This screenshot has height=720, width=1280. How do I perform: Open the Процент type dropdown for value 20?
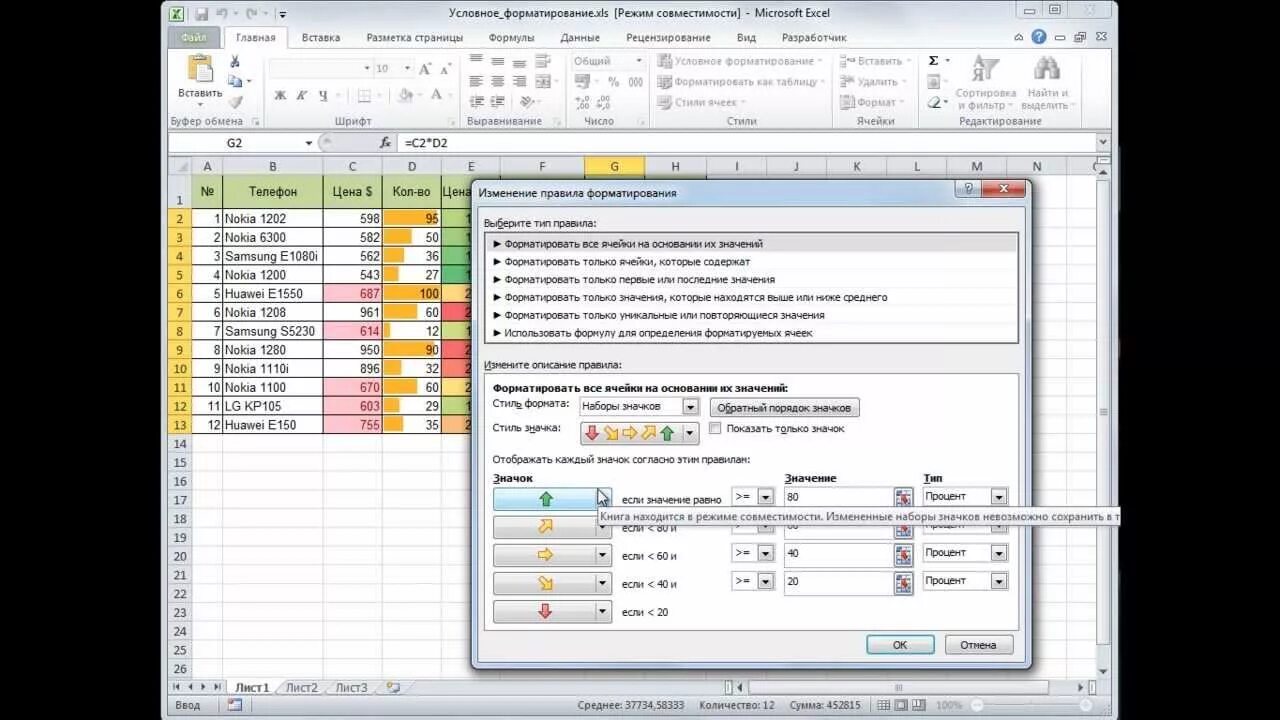click(x=998, y=581)
